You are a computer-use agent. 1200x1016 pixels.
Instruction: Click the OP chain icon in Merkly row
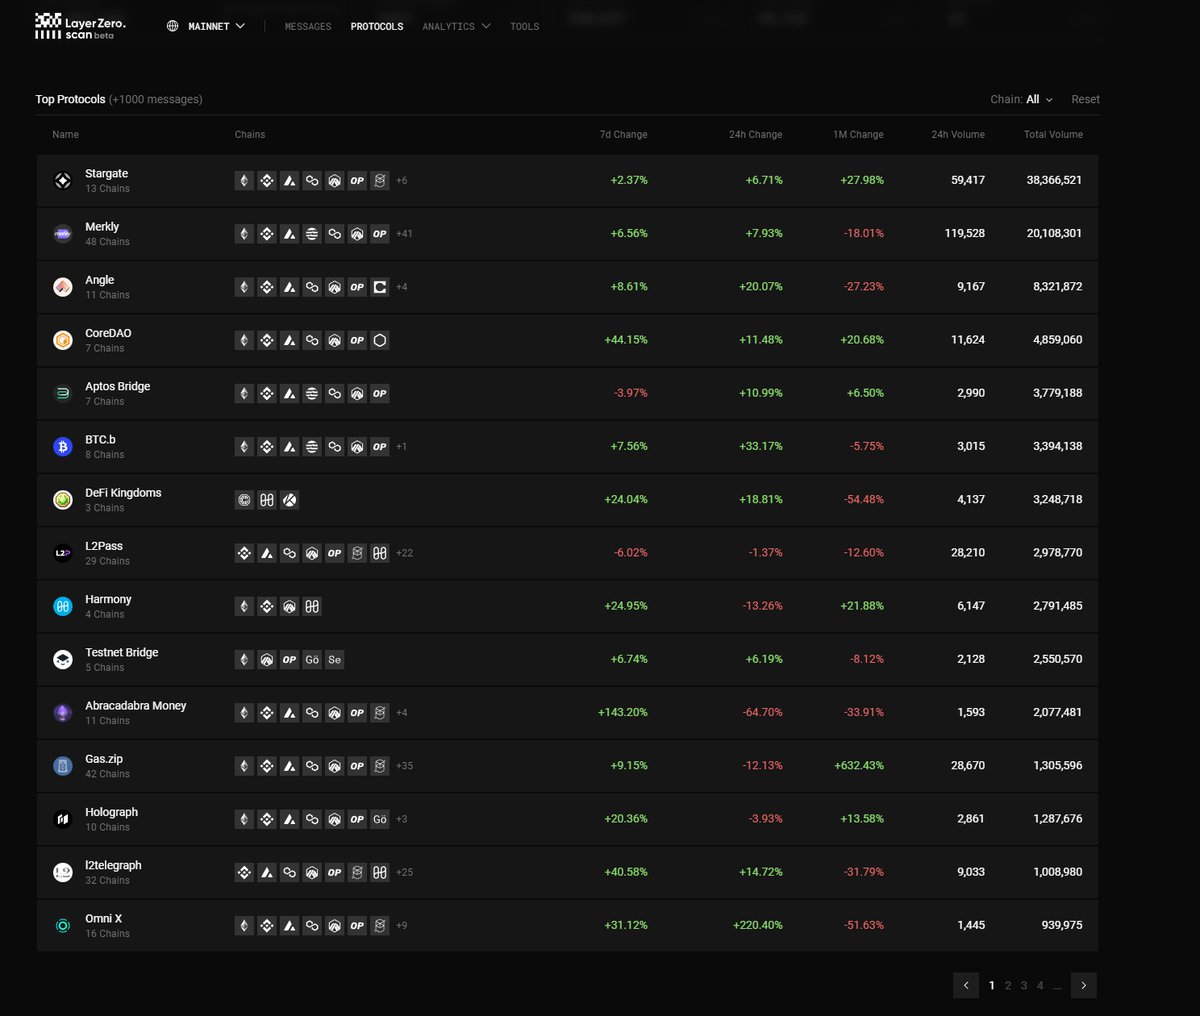380,234
